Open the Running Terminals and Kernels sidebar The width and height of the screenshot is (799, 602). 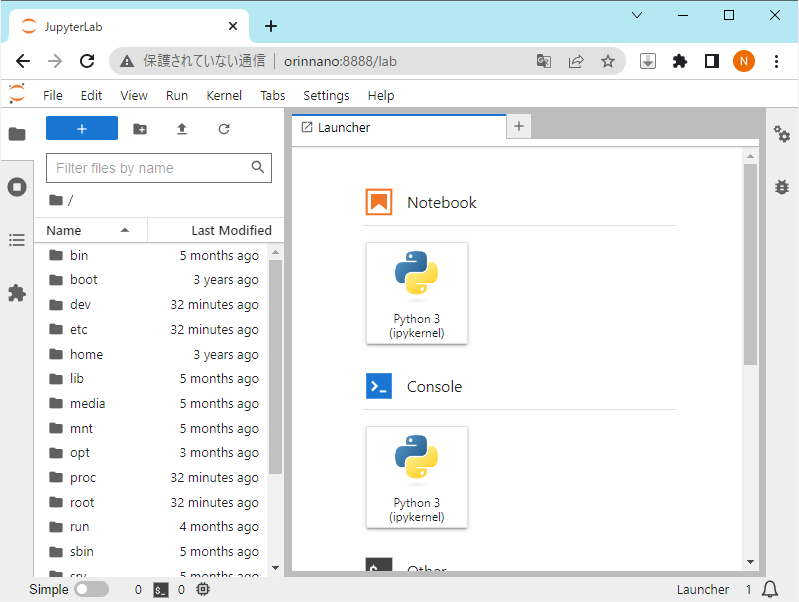point(17,187)
